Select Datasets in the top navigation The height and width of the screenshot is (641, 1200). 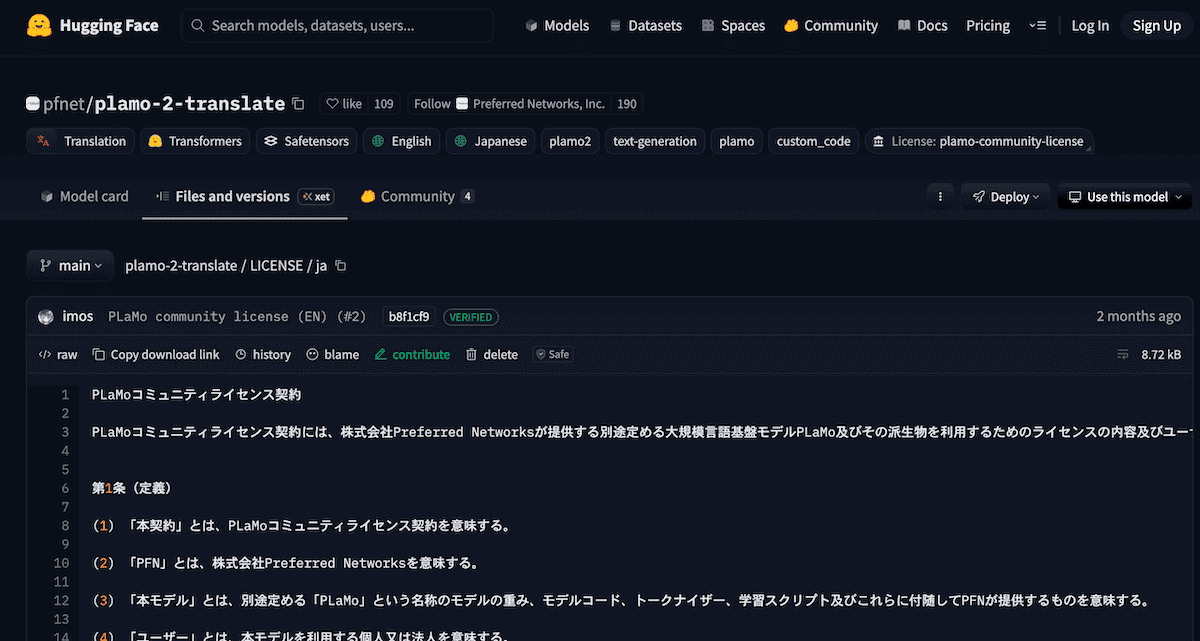[645, 25]
